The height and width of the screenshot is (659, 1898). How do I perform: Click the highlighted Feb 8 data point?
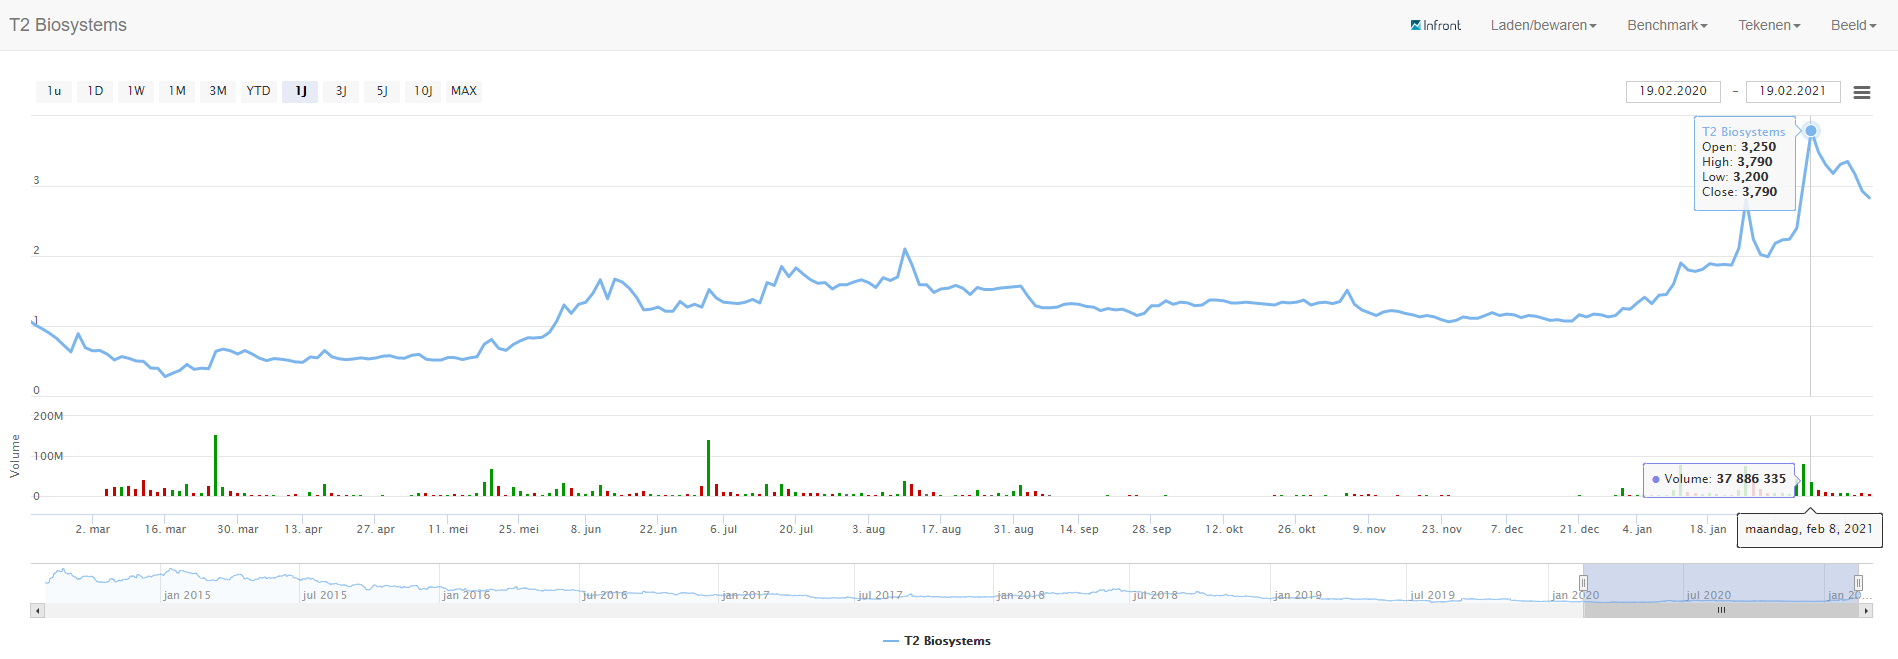tap(1811, 131)
